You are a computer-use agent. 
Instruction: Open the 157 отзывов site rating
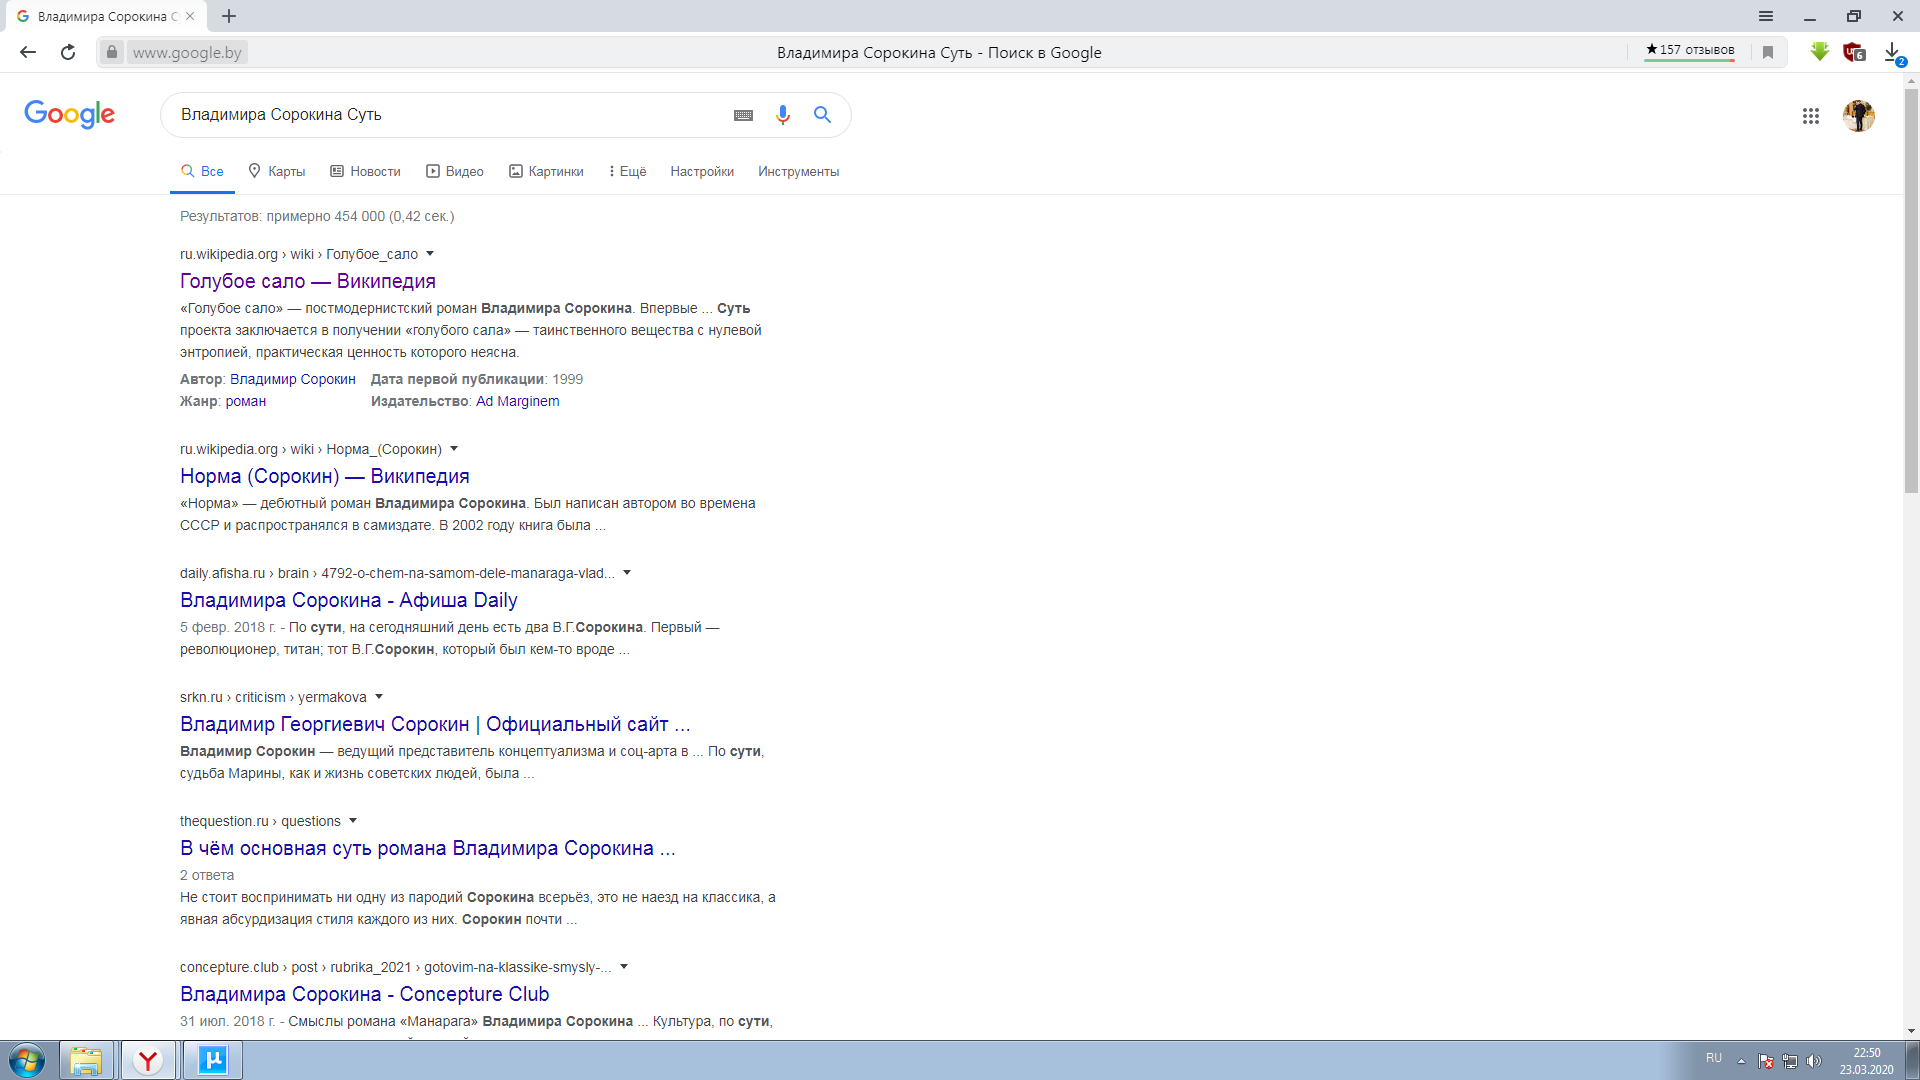1690,51
